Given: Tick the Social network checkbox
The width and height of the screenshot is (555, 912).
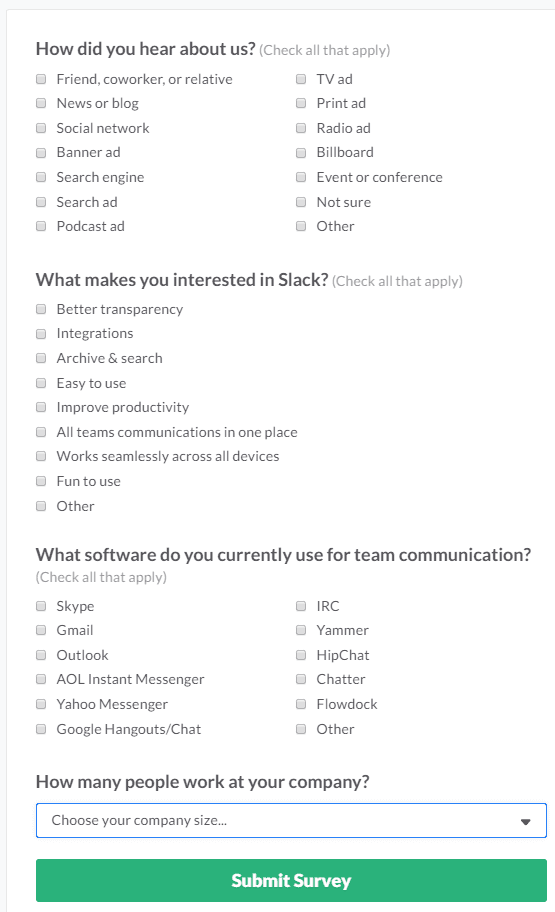Looking at the screenshot, I should coord(41,128).
